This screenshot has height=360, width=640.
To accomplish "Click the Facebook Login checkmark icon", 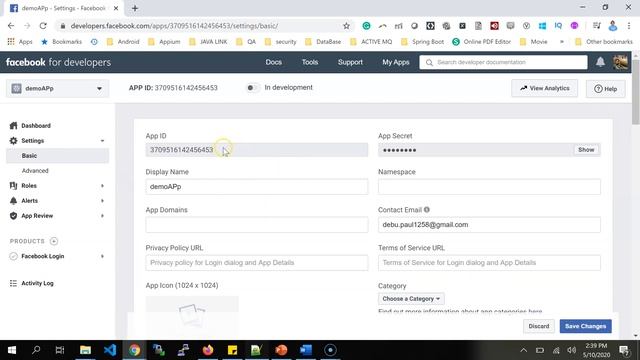I will [13, 256].
